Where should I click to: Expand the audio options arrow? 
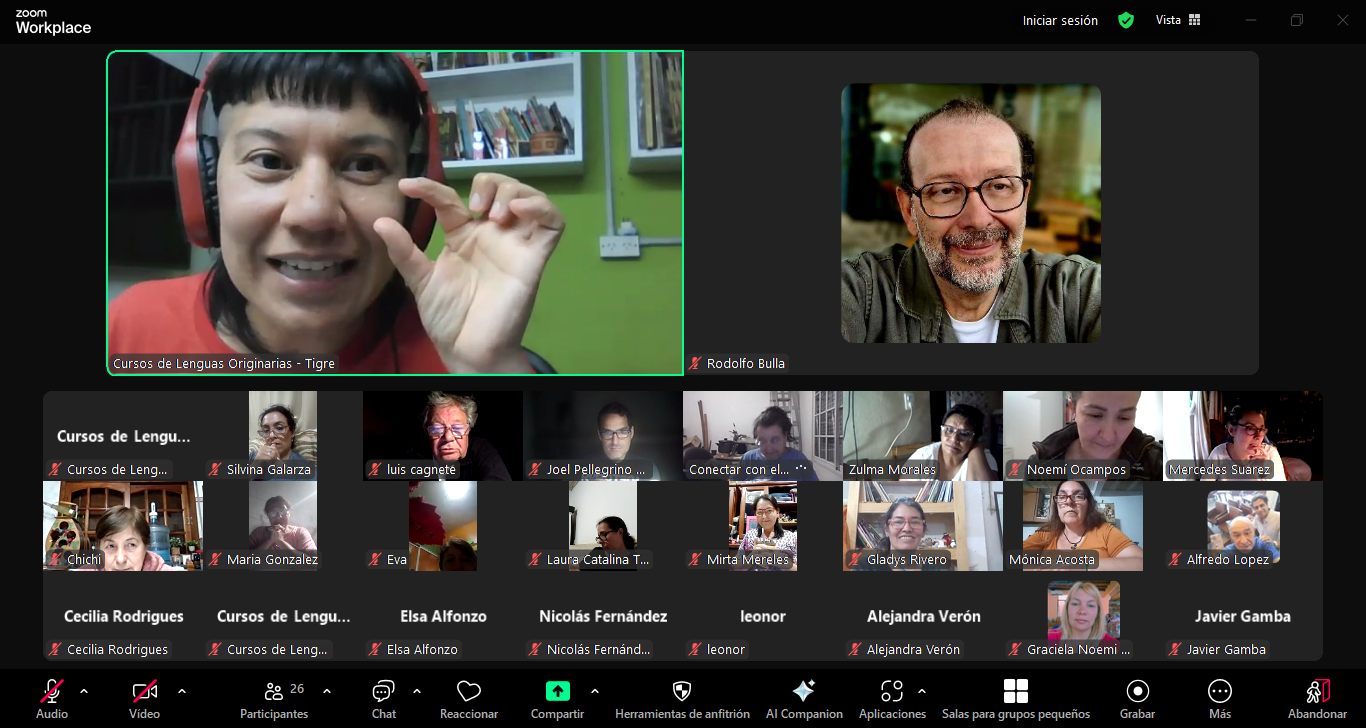[84, 691]
